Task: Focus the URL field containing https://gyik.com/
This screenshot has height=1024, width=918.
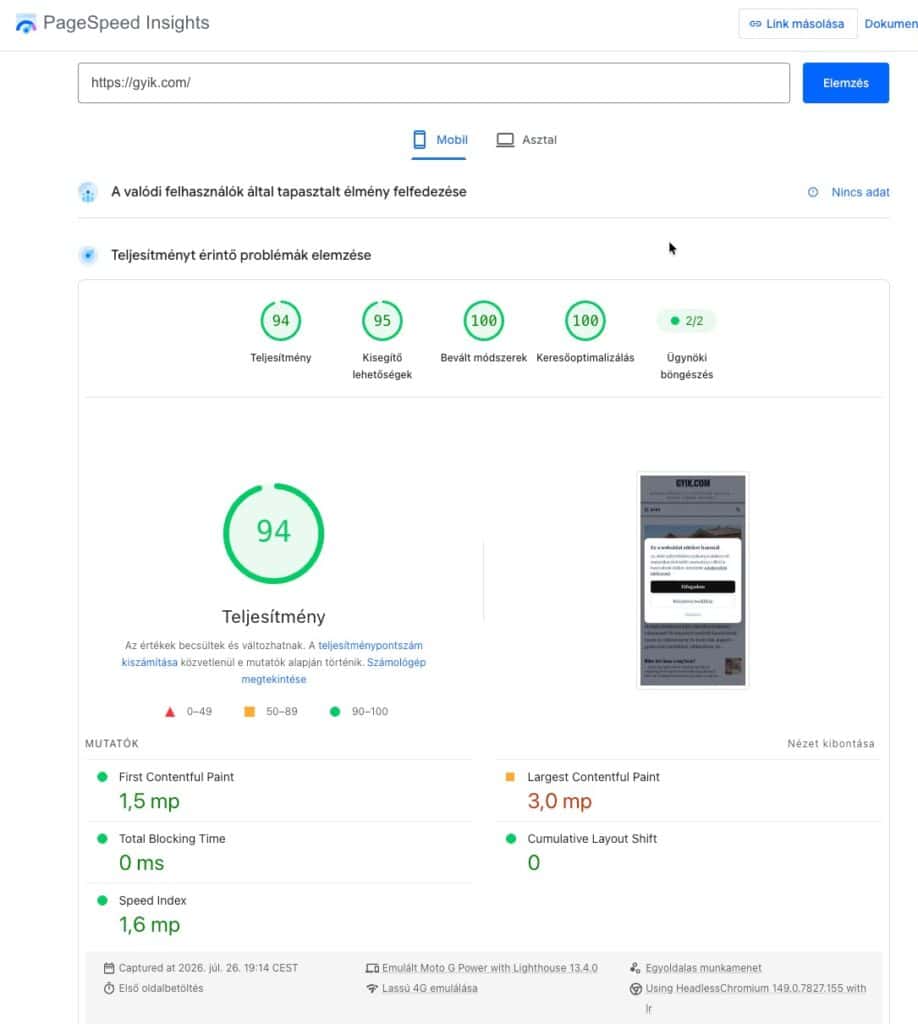Action: pos(434,83)
